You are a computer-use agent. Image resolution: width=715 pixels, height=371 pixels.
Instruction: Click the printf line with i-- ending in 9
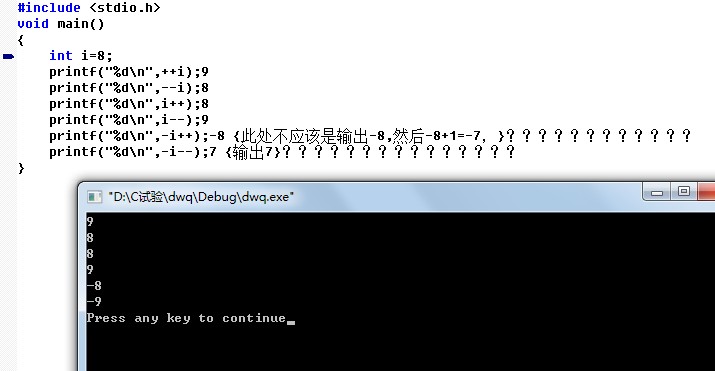tap(129, 119)
